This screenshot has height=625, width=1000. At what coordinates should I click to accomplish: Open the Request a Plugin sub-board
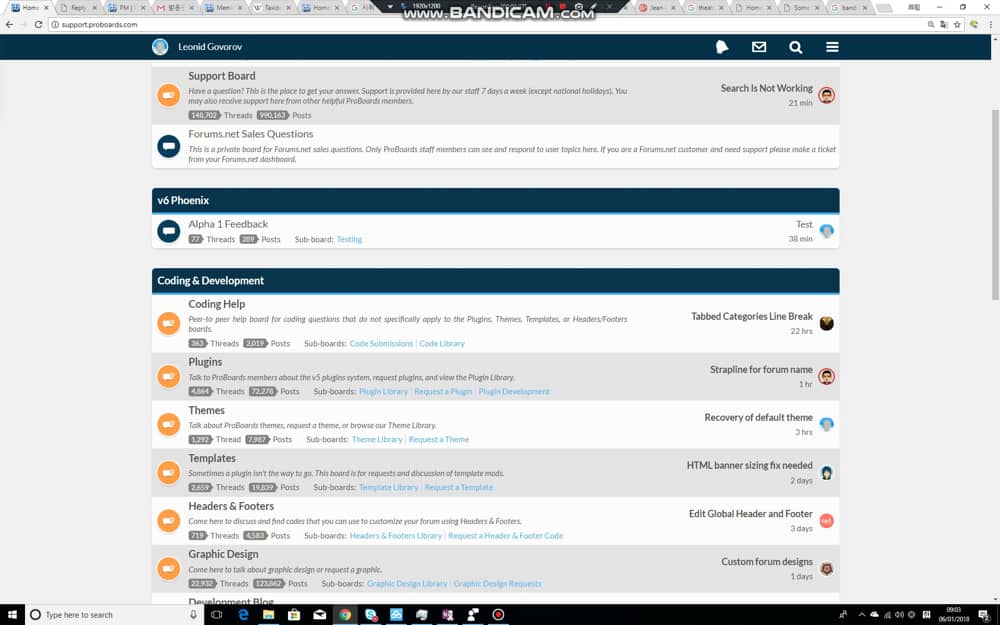(x=443, y=392)
